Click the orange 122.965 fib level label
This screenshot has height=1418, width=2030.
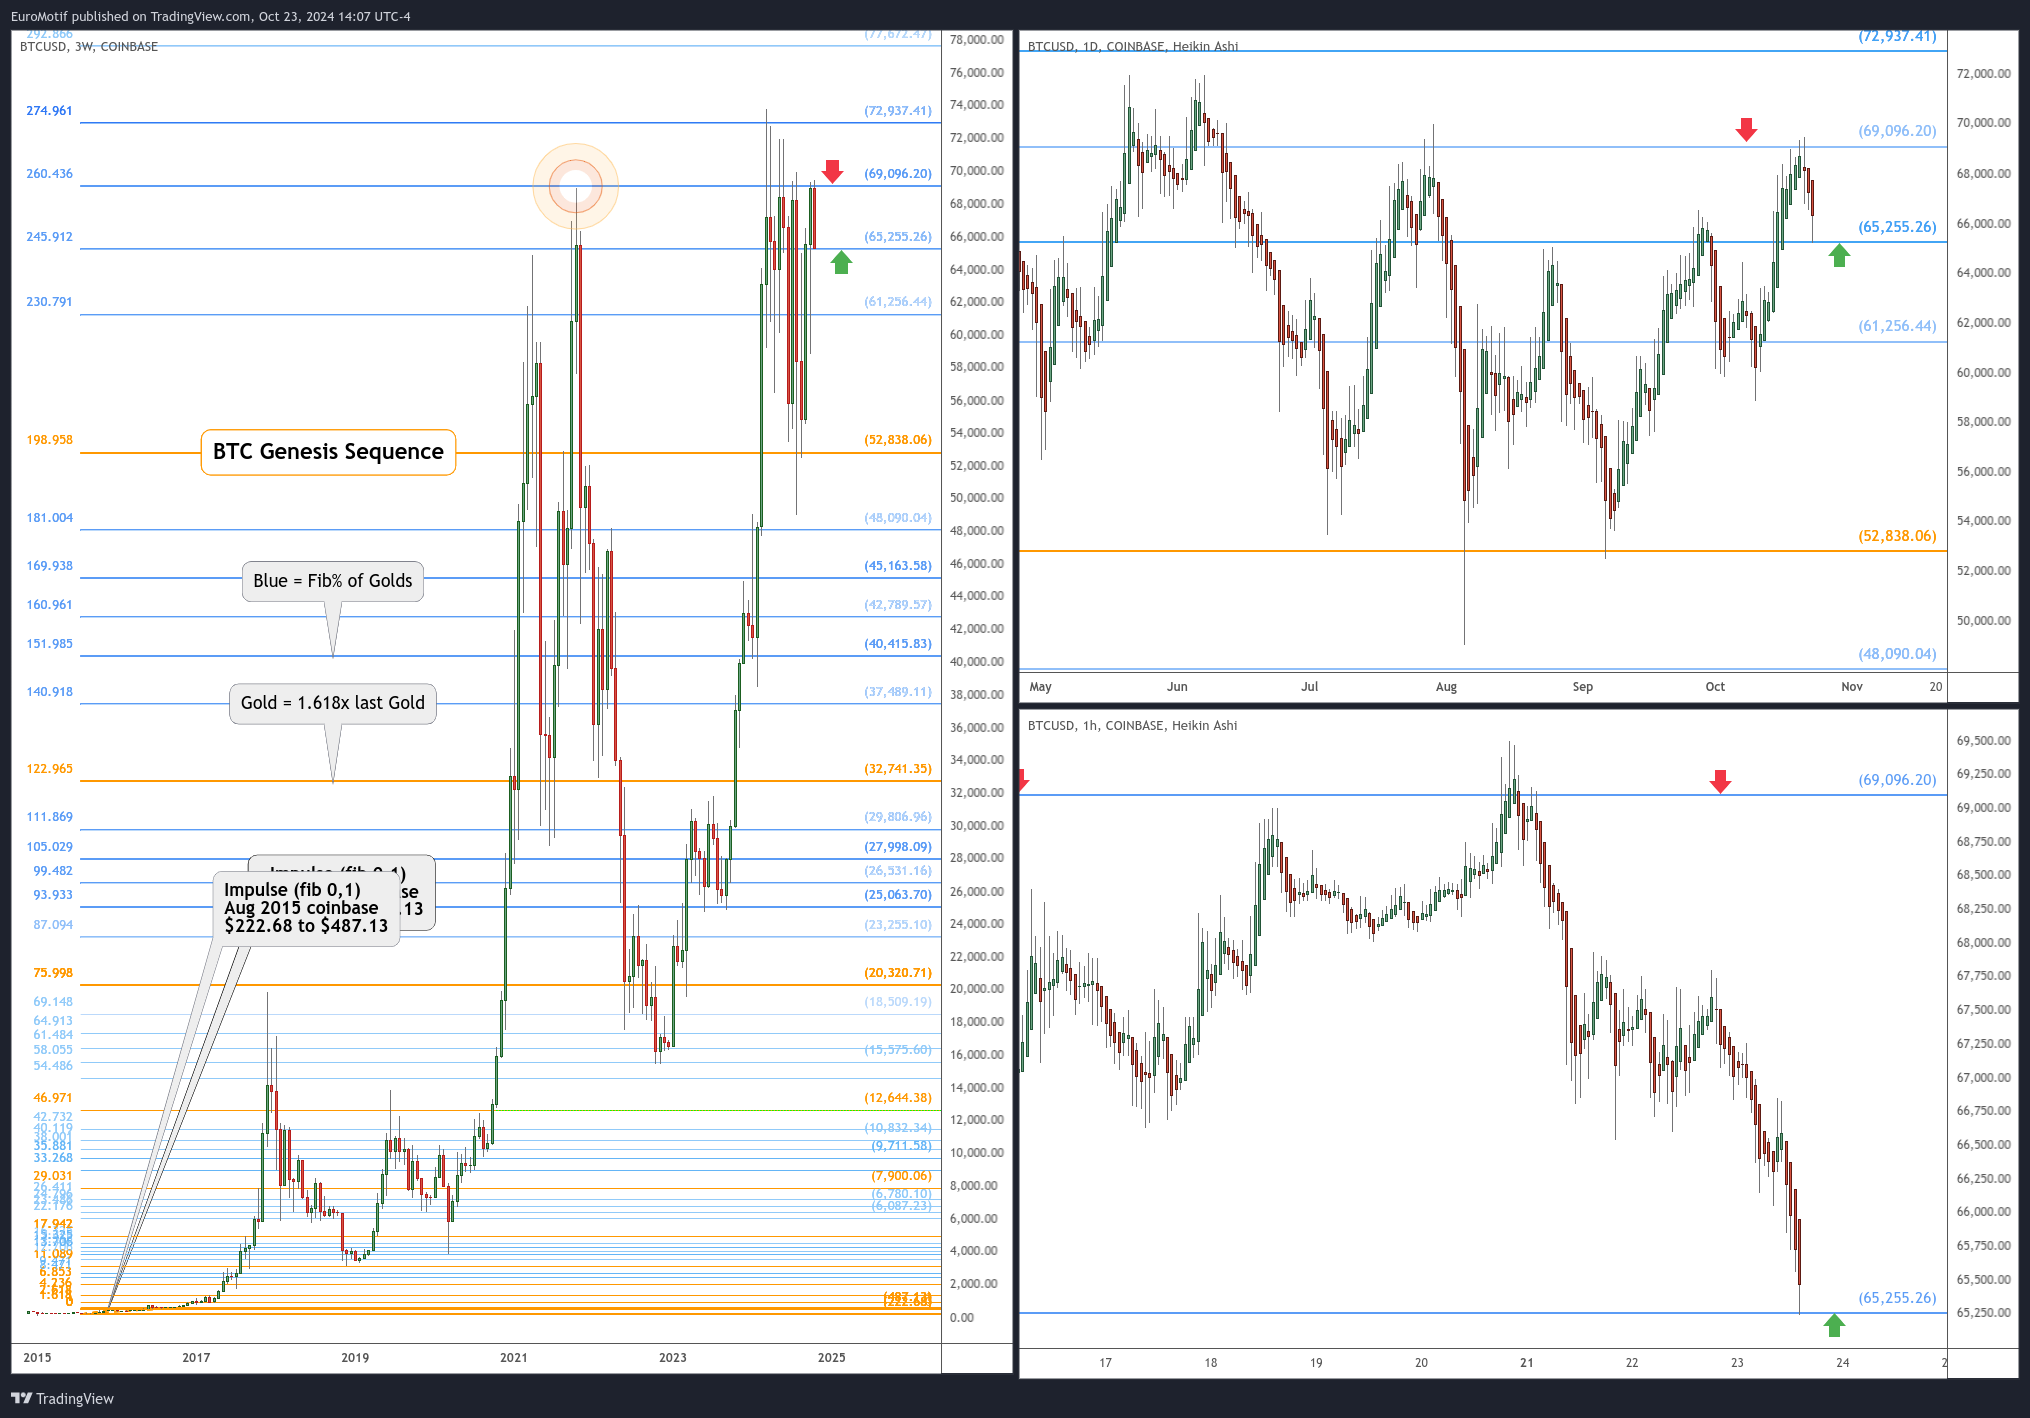tap(49, 769)
